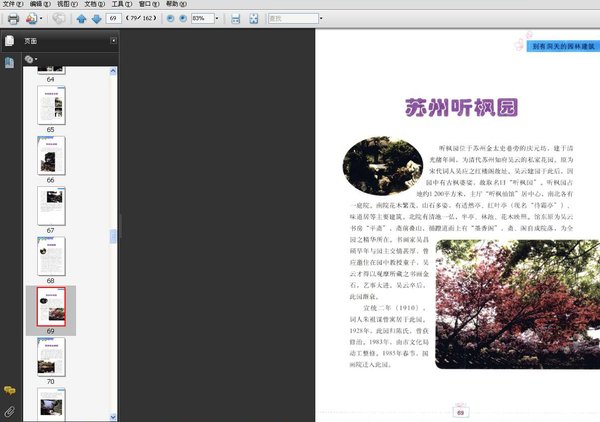The width and height of the screenshot is (600, 422).
Task: Expand the zoom level dropdown arrow
Action: click(217, 18)
